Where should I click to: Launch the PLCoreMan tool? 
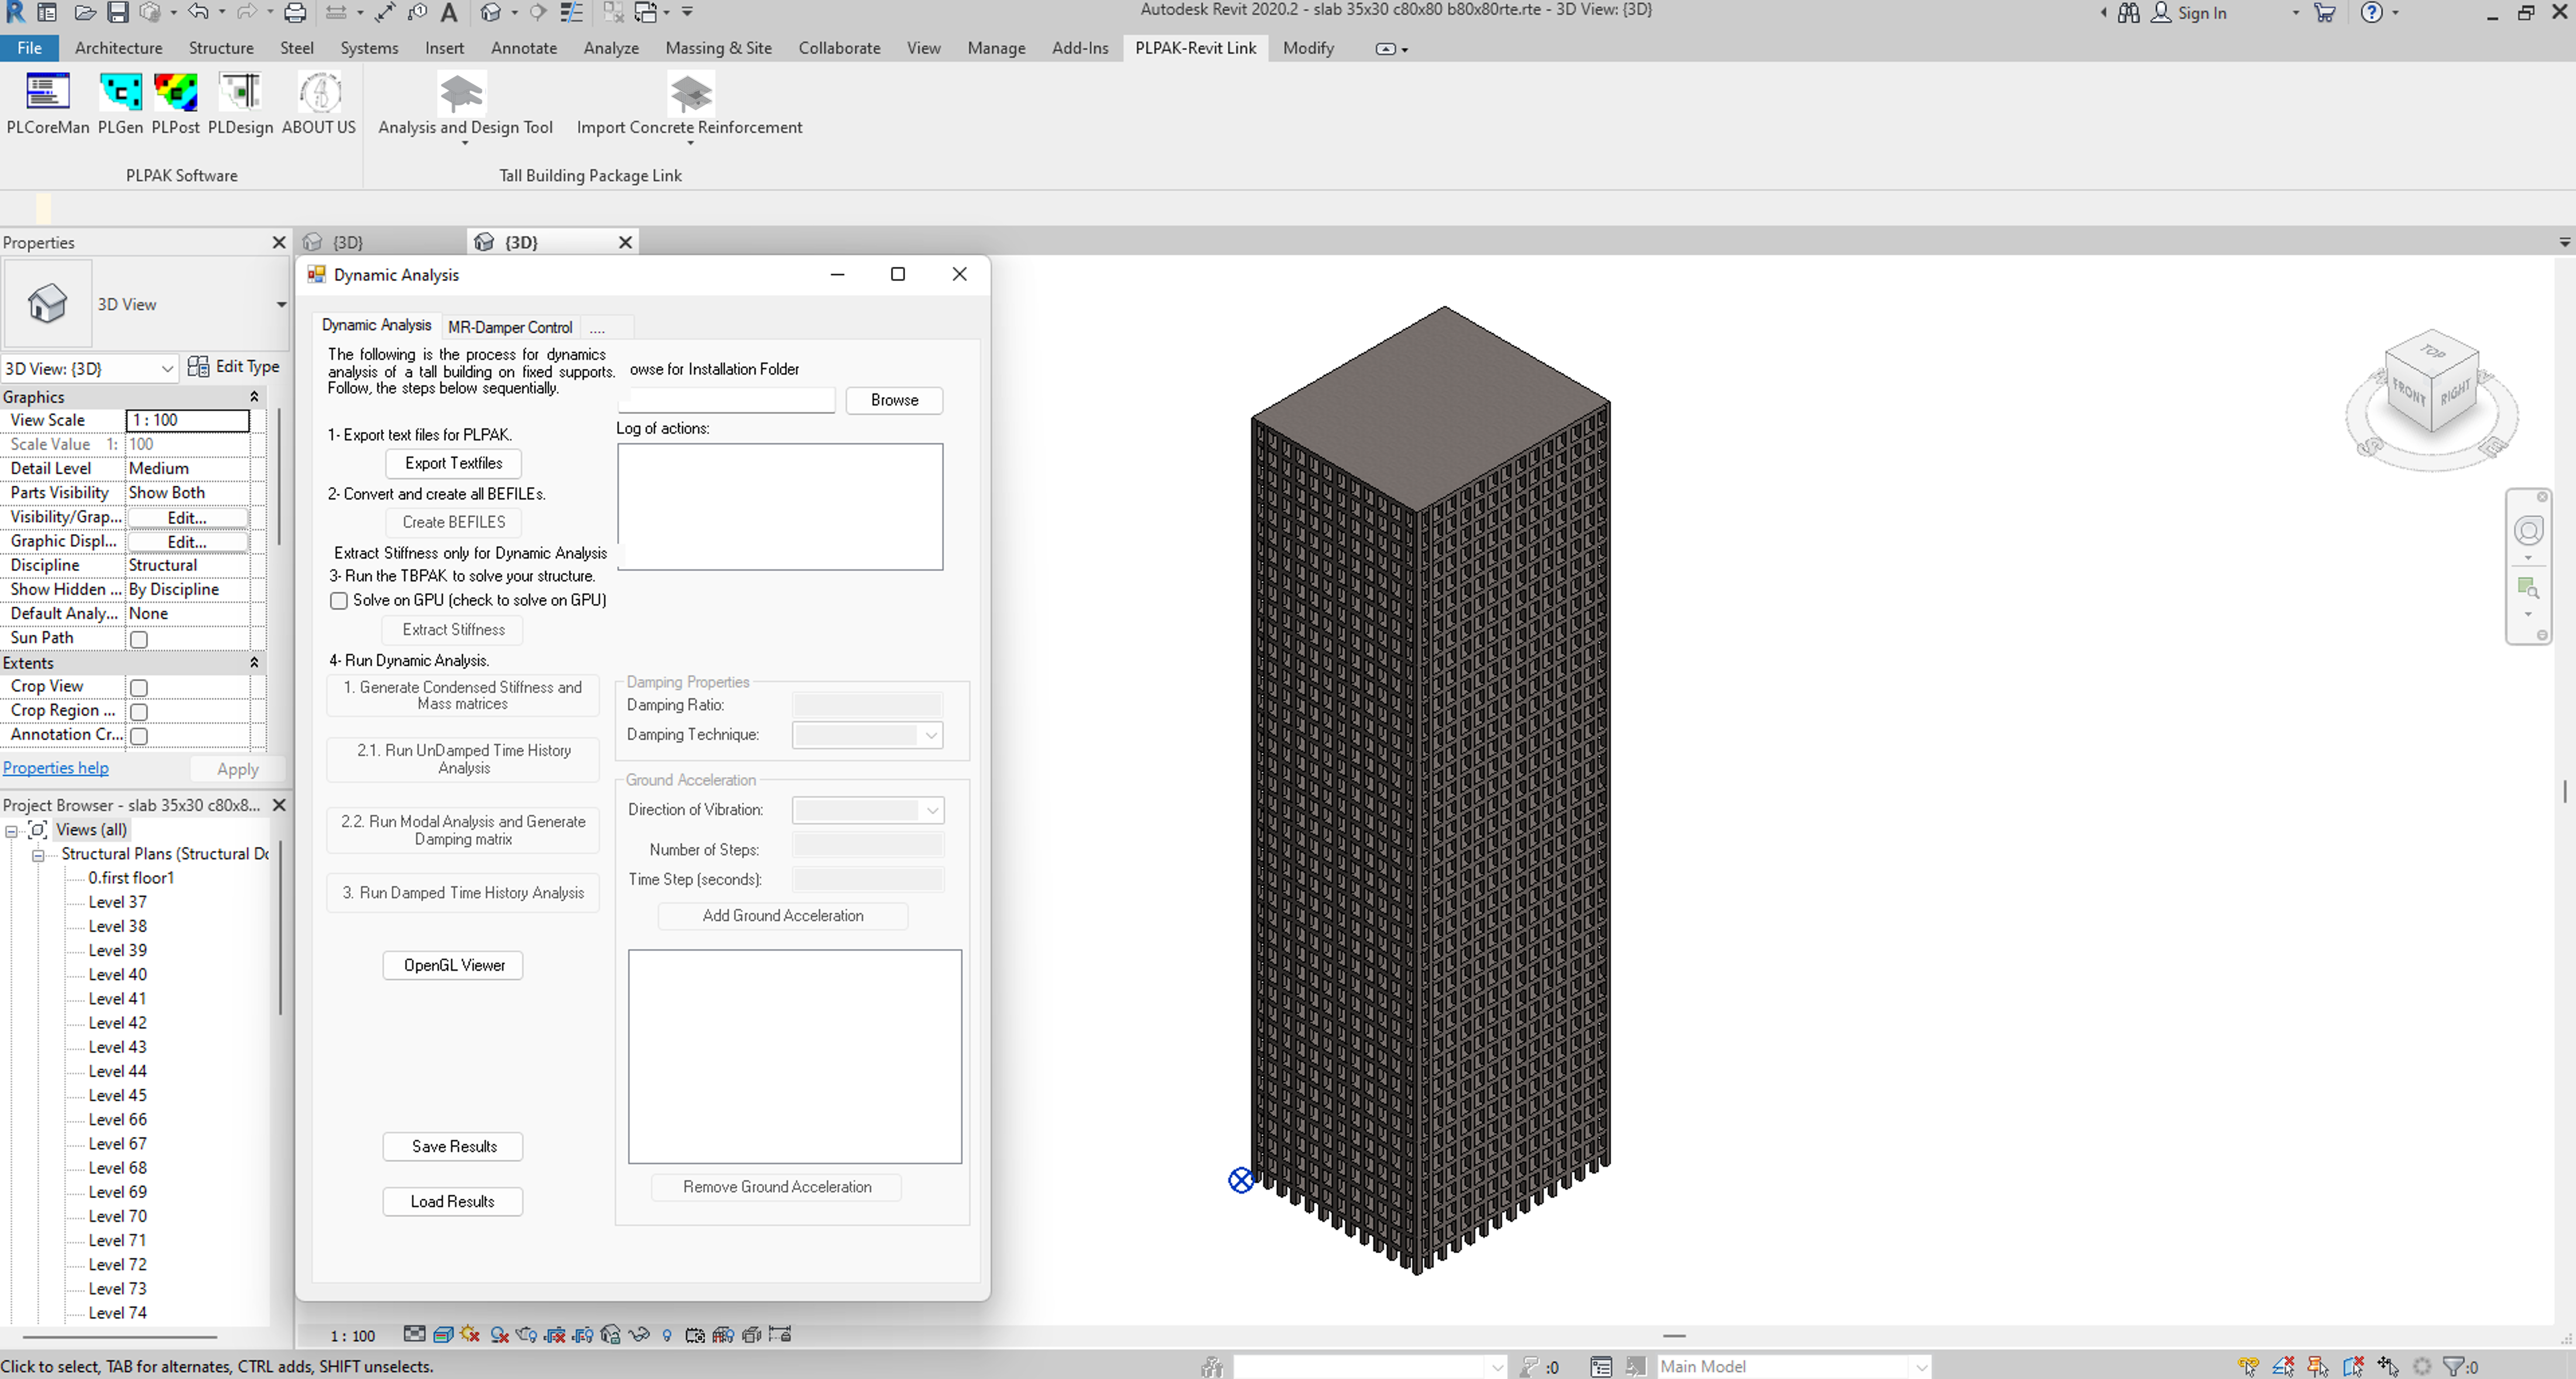[x=47, y=104]
